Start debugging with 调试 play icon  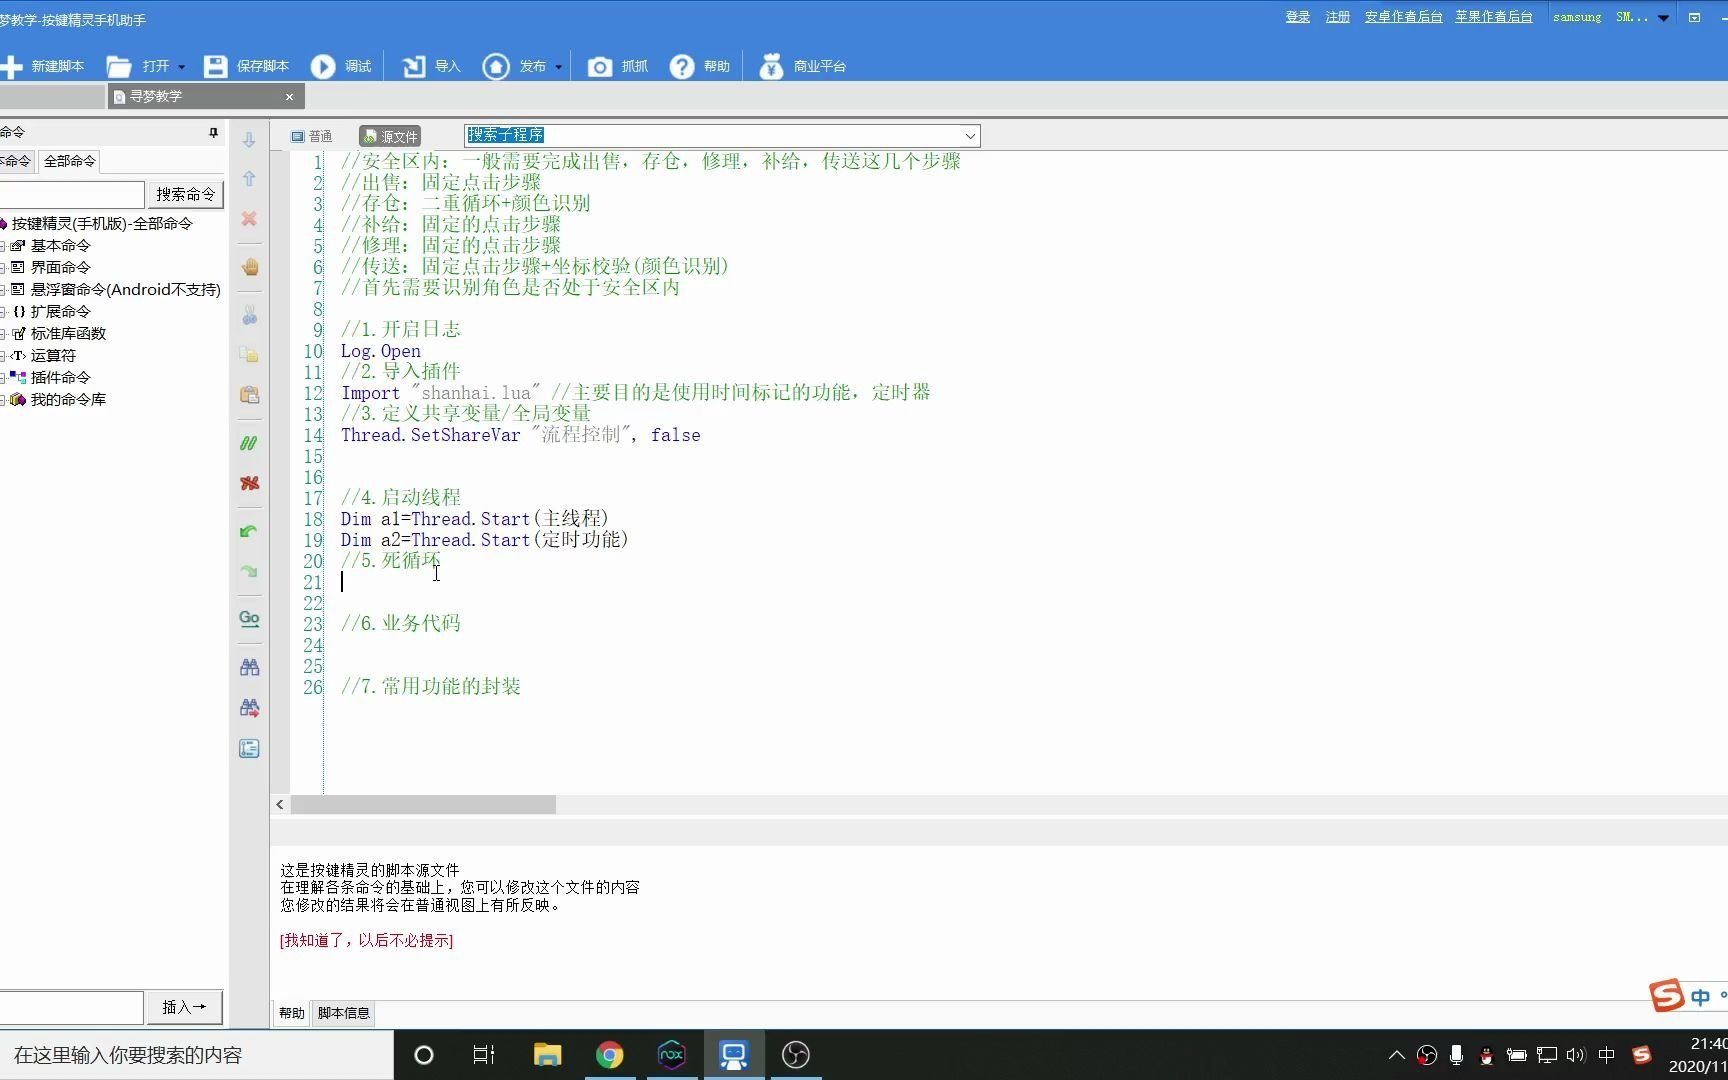pyautogui.click(x=323, y=66)
